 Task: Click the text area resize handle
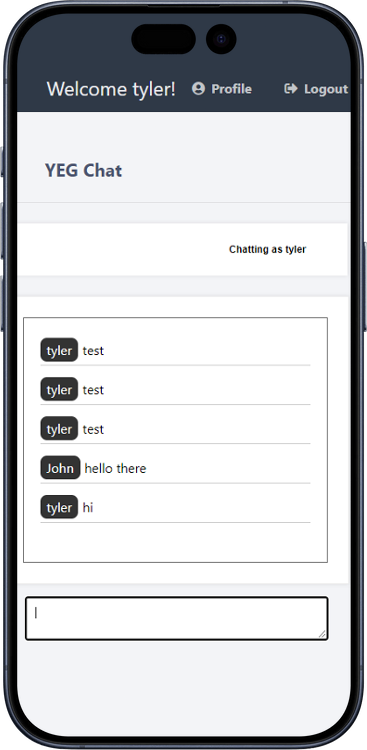[323, 634]
